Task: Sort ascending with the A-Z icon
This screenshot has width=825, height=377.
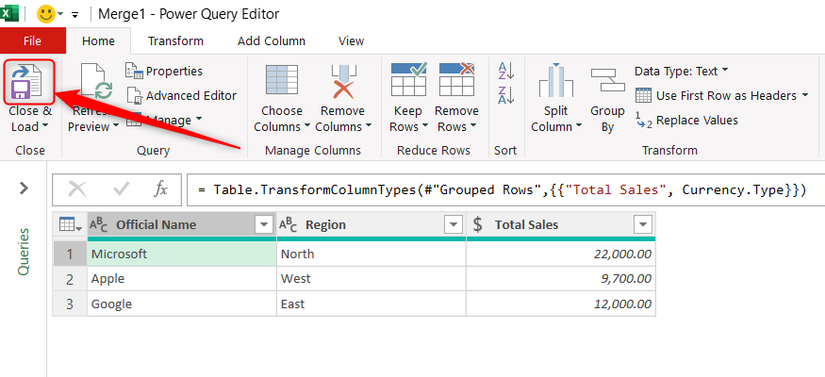Action: point(505,71)
